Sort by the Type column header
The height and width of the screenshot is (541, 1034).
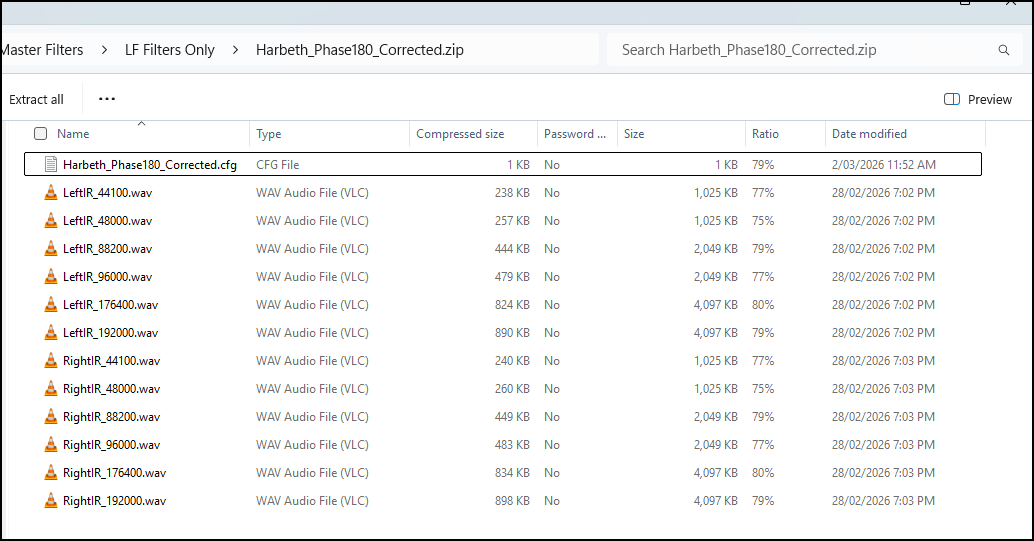tap(269, 134)
